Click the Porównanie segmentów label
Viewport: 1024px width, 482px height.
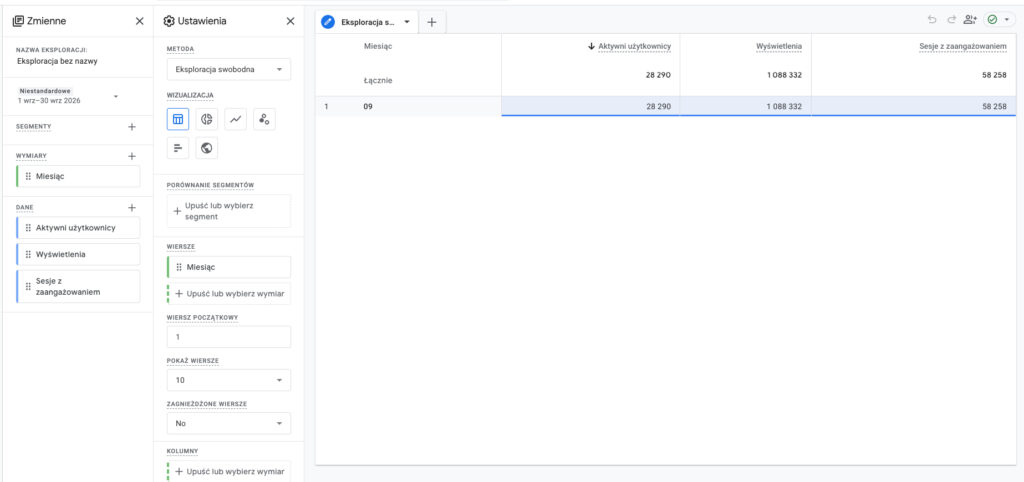pos(210,185)
